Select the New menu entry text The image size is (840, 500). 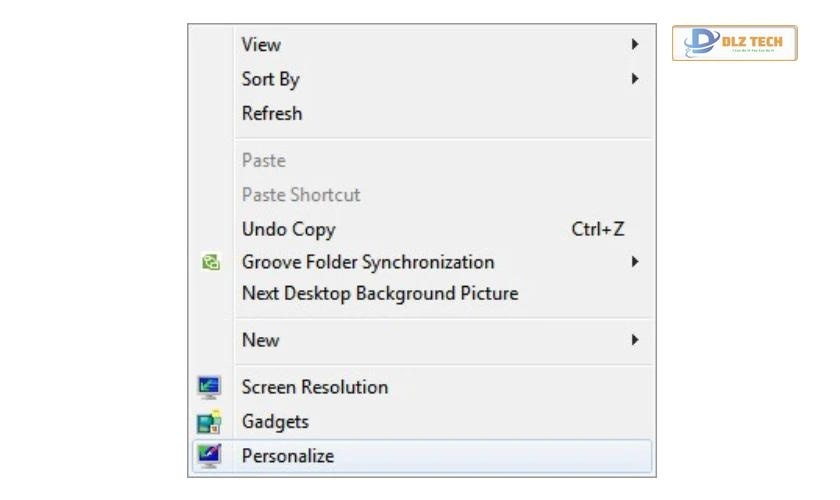click(x=260, y=340)
